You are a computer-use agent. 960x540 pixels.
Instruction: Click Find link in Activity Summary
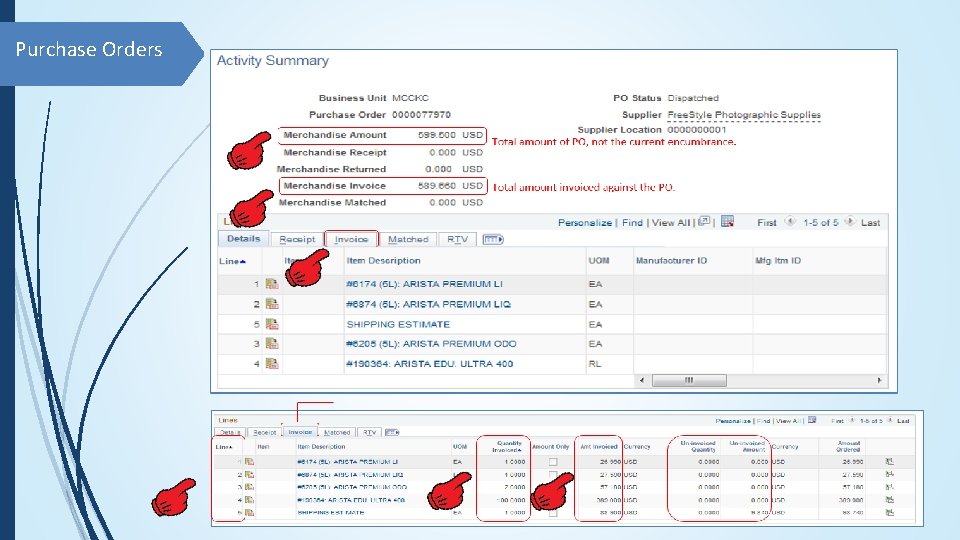(632, 223)
